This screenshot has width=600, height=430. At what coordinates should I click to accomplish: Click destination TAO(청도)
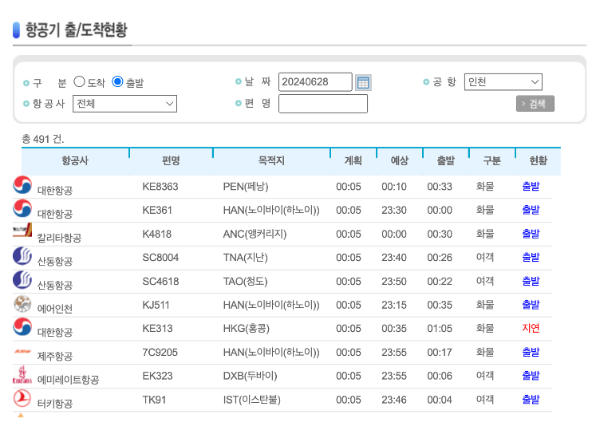click(245, 282)
